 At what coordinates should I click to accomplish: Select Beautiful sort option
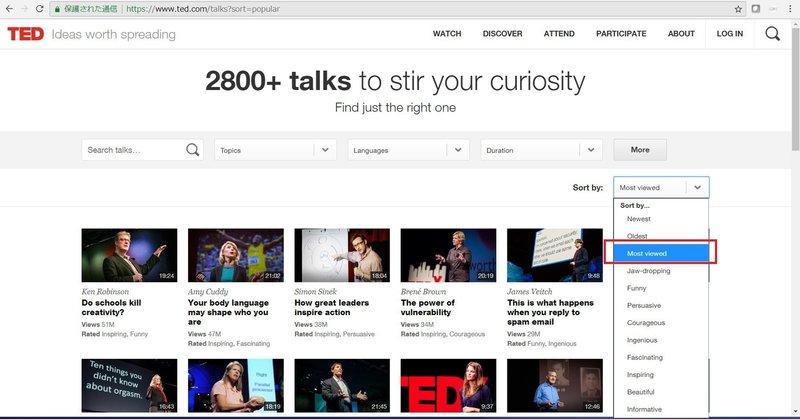point(641,392)
